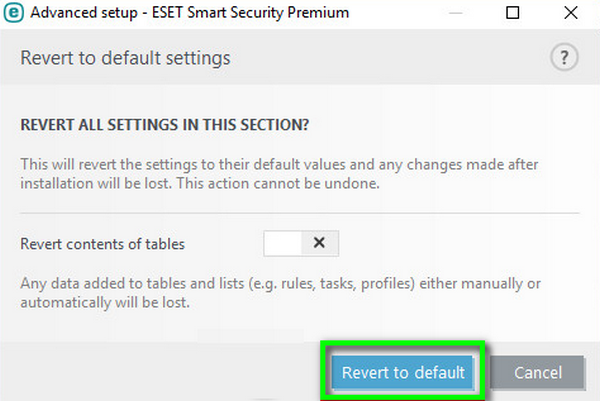600x401 pixels.
Task: Click the "Revert contents of tables" label
Action: (103, 243)
